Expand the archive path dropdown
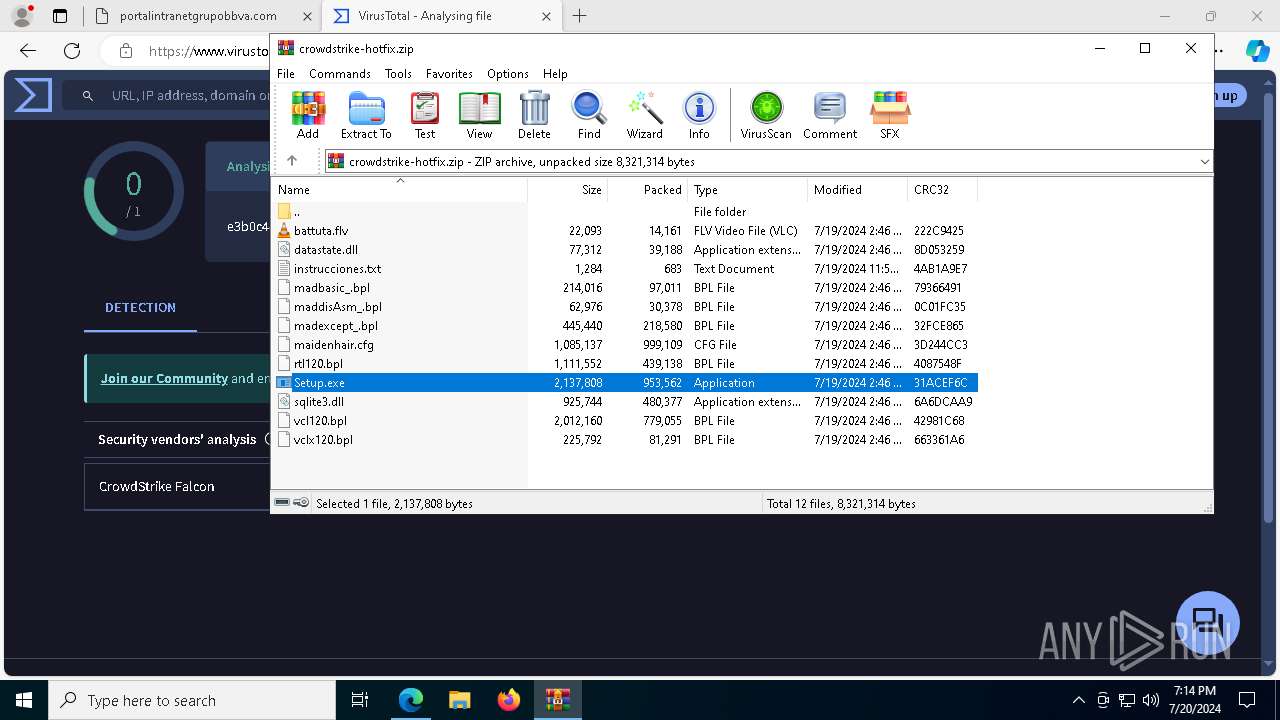This screenshot has width=1280, height=720. click(x=1204, y=161)
